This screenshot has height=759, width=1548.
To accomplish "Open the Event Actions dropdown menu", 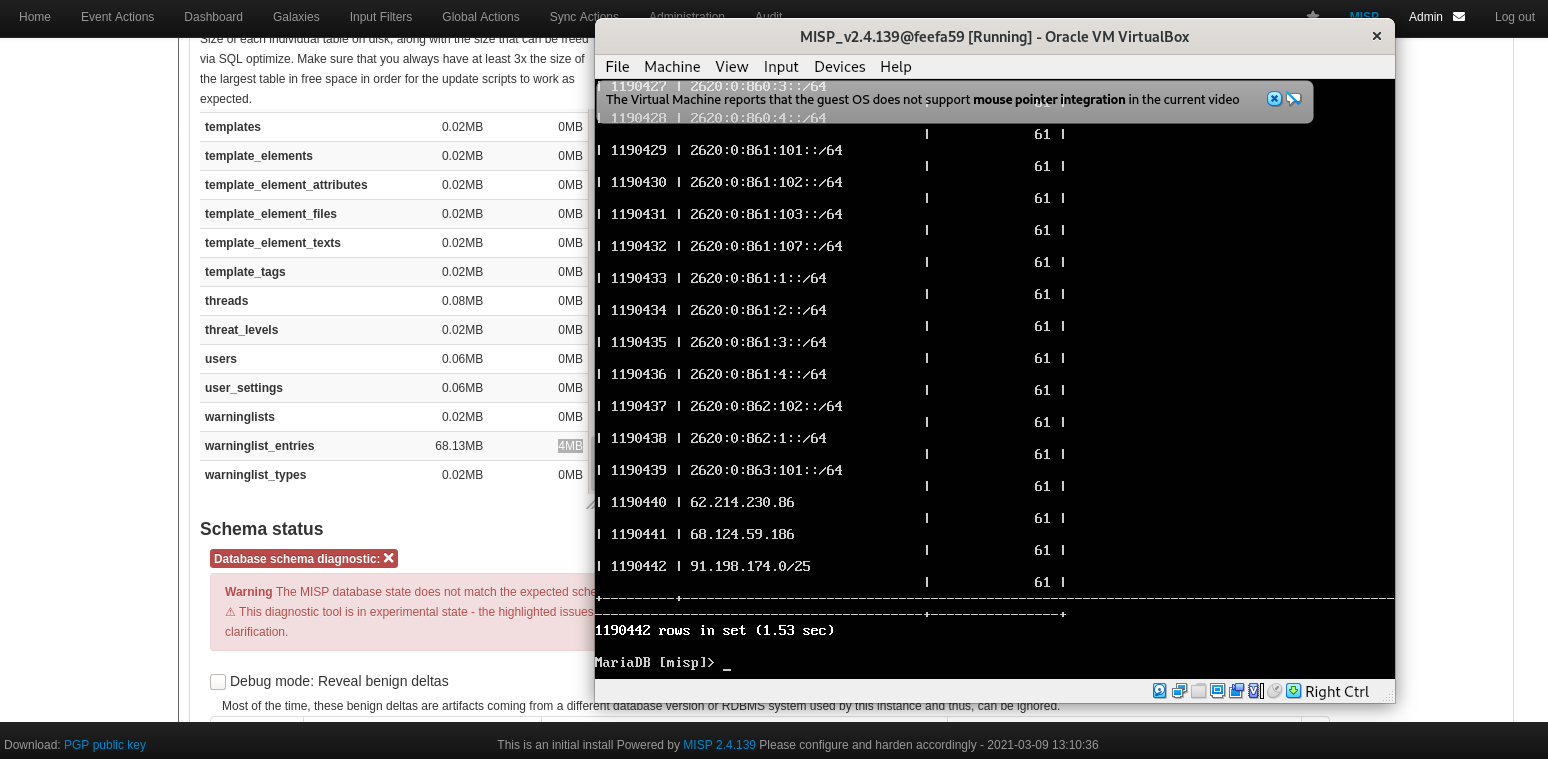I will tap(117, 17).
